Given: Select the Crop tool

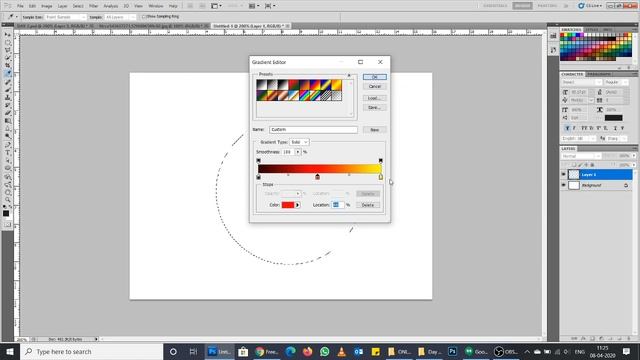Looking at the screenshot, I should pos(8,66).
